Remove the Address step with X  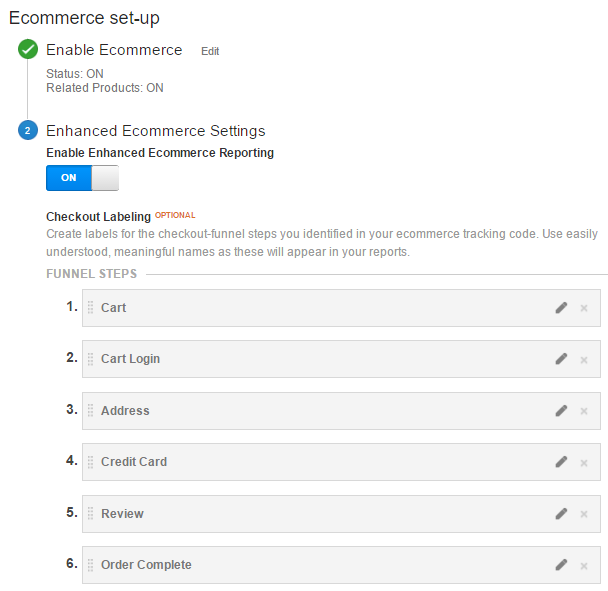[584, 411]
